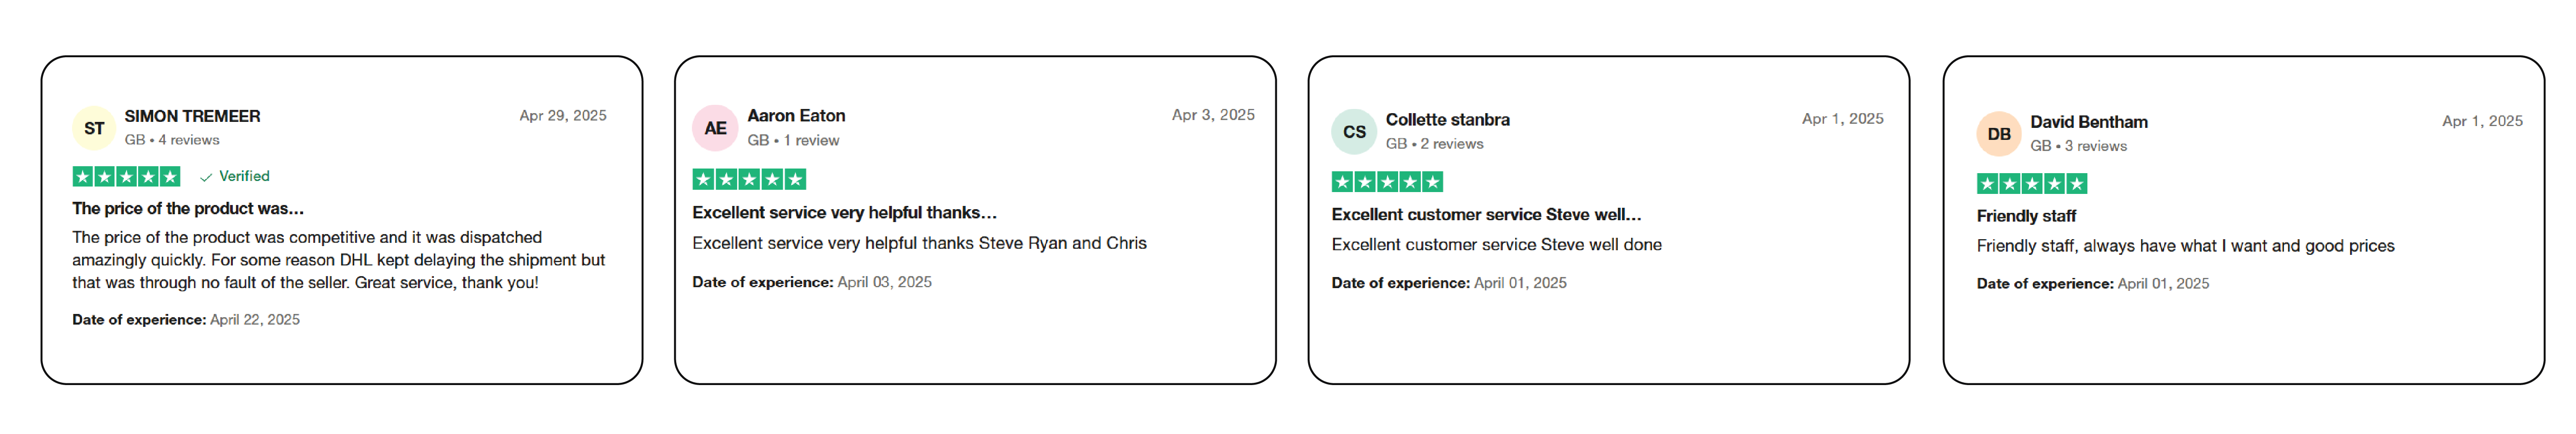Open David Bentham's reviewer profile
Viewport: 2576px width, 434px height.
[x=2088, y=122]
